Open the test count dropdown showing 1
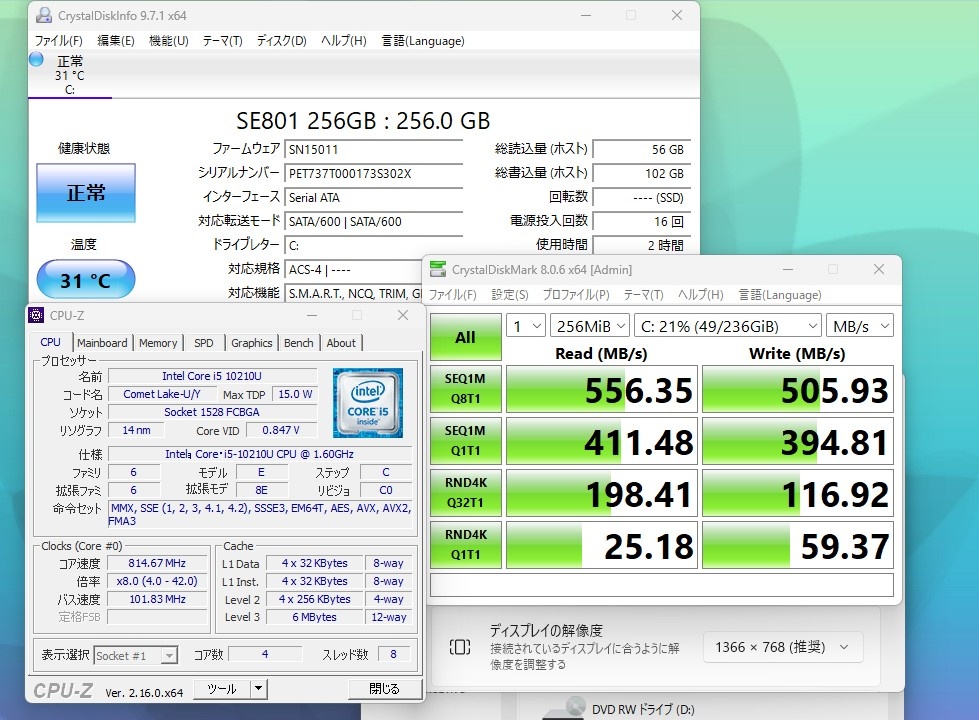979x720 pixels. [x=526, y=326]
